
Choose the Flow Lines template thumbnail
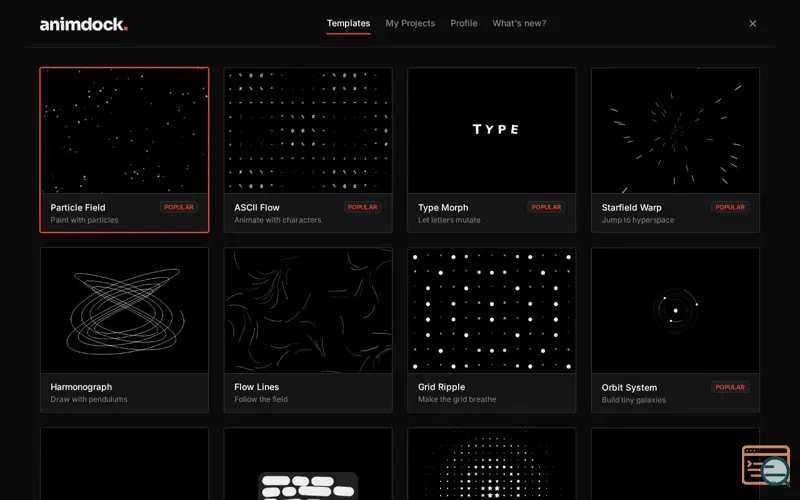308,311
